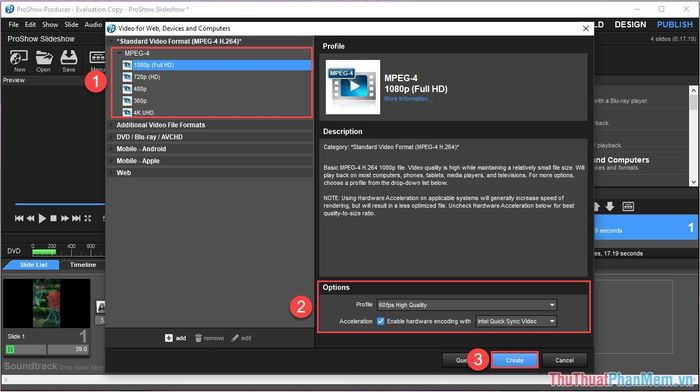Screen dimensions: 700x392
Task: Click the move down arrow in publish queue
Action: [x=610, y=206]
